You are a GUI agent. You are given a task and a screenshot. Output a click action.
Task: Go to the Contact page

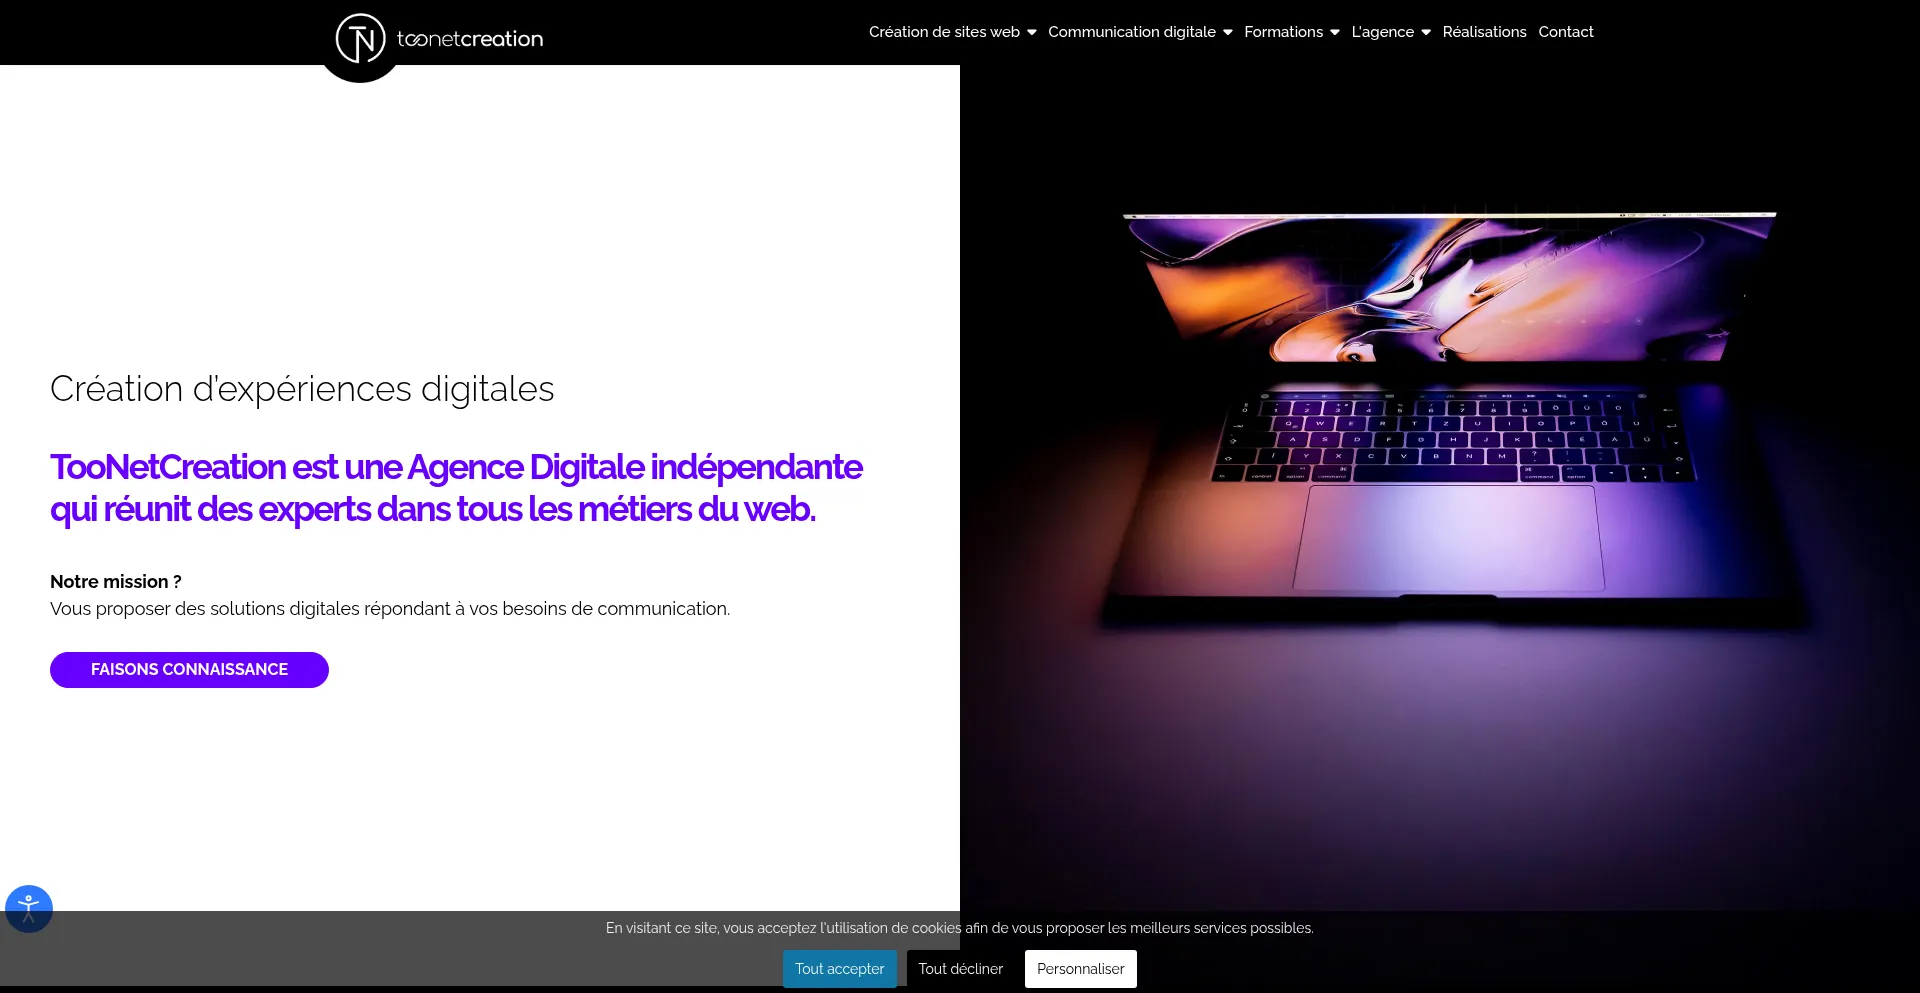click(x=1566, y=32)
